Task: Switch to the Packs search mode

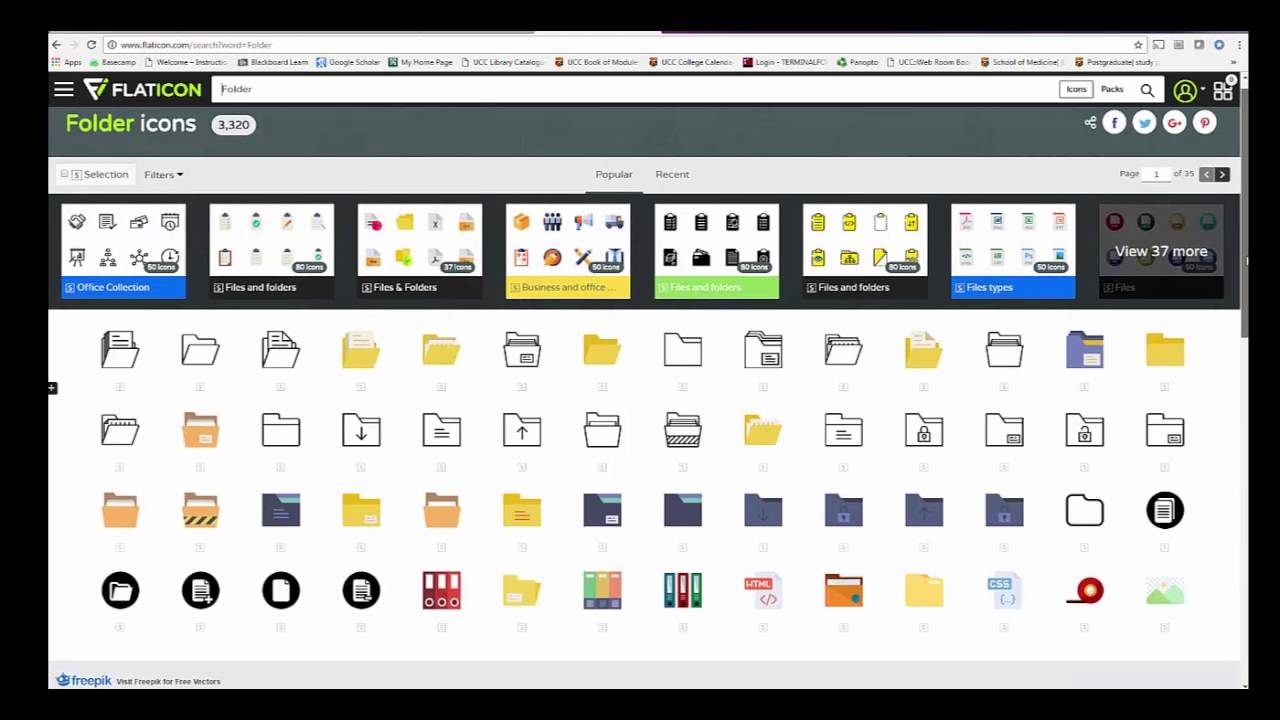Action: [1112, 89]
